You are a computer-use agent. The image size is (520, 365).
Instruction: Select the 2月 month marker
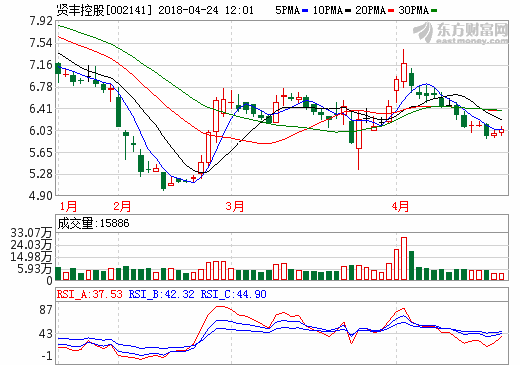point(122,207)
